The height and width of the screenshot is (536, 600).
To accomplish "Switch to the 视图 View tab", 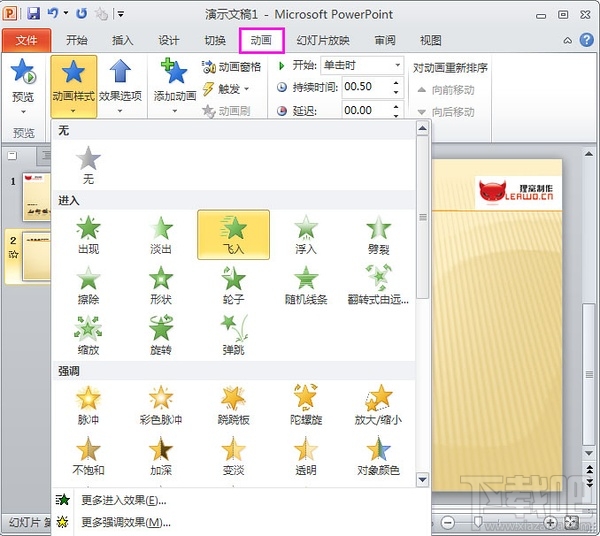I will 430,40.
